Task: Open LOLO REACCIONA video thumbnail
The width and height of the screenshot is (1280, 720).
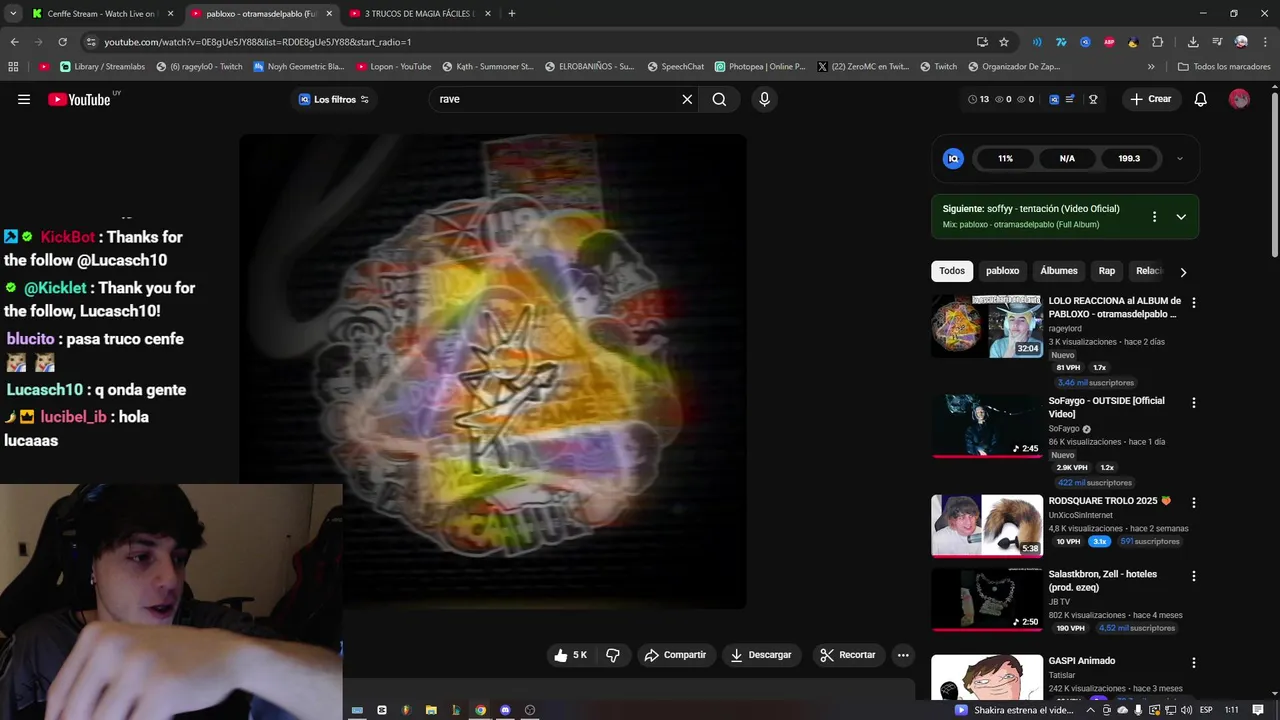Action: click(x=987, y=326)
